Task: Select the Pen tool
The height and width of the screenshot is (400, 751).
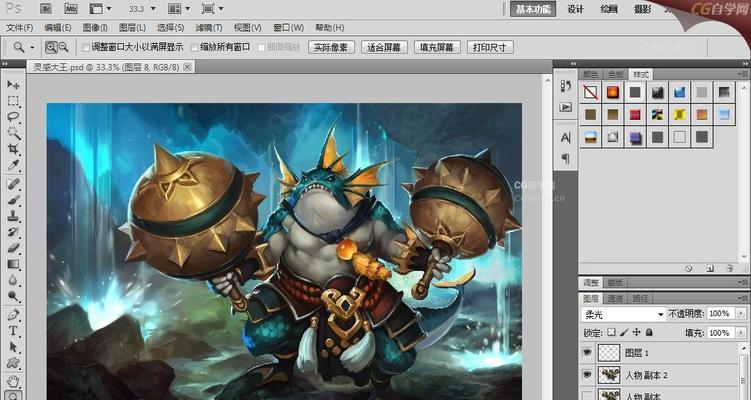Action: 13,315
